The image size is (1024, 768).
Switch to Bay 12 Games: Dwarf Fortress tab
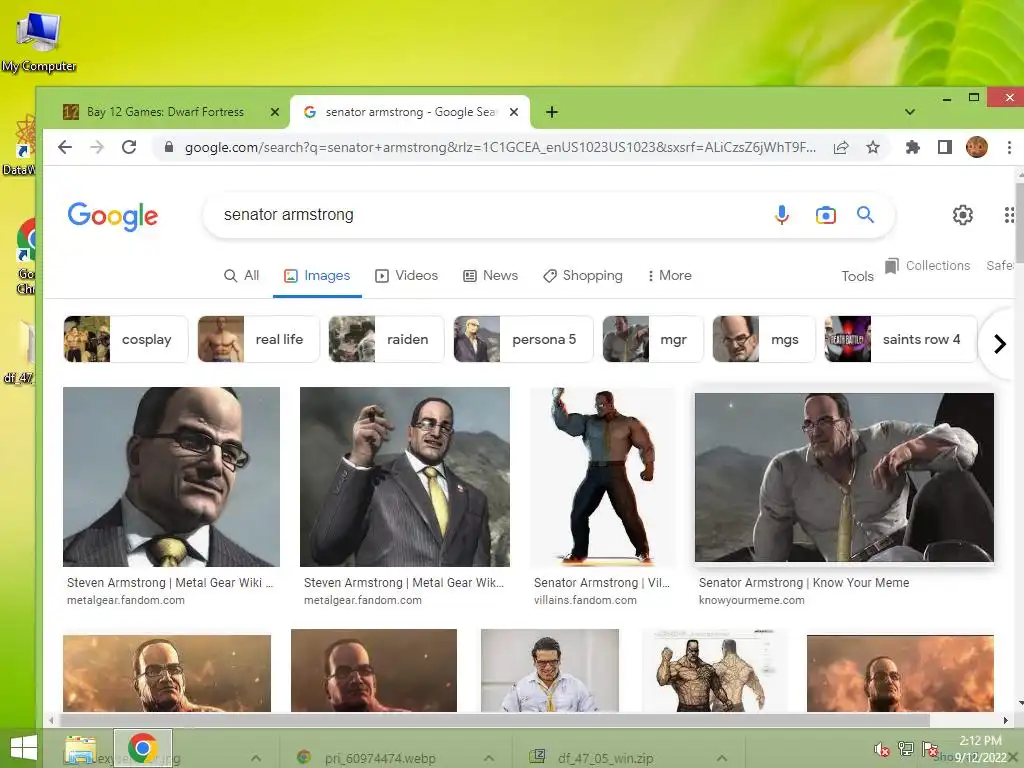tap(165, 112)
